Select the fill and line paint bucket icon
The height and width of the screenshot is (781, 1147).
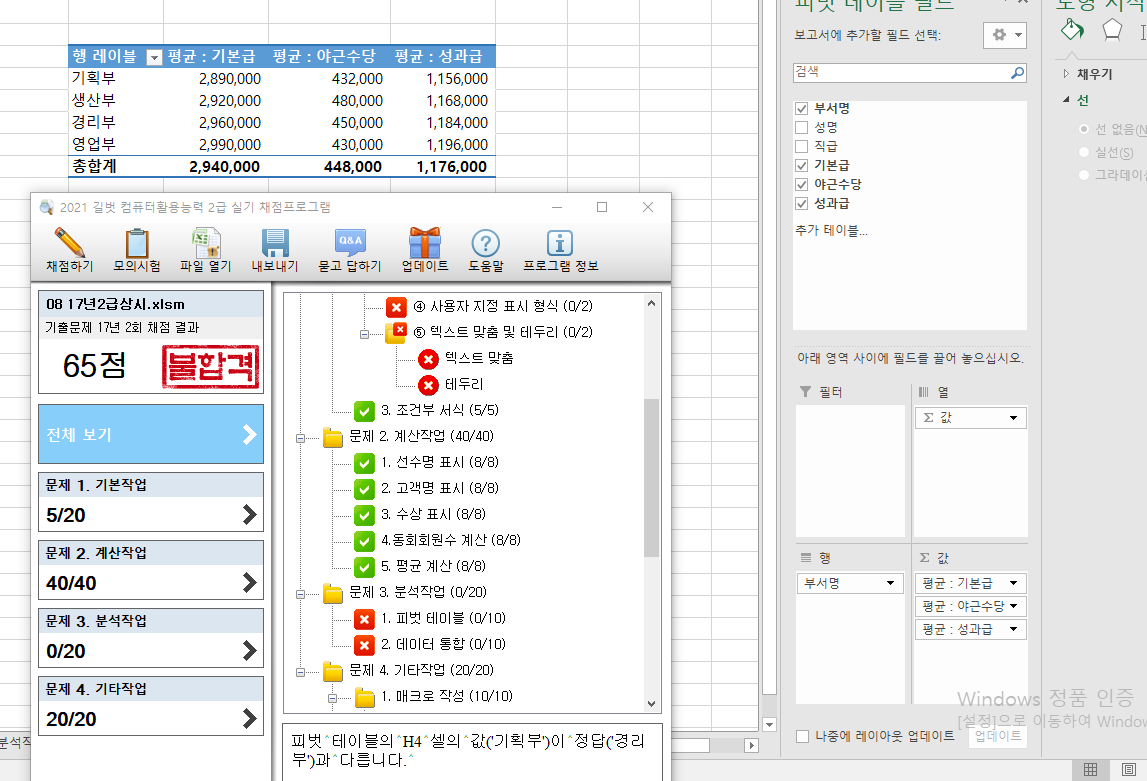1071,29
